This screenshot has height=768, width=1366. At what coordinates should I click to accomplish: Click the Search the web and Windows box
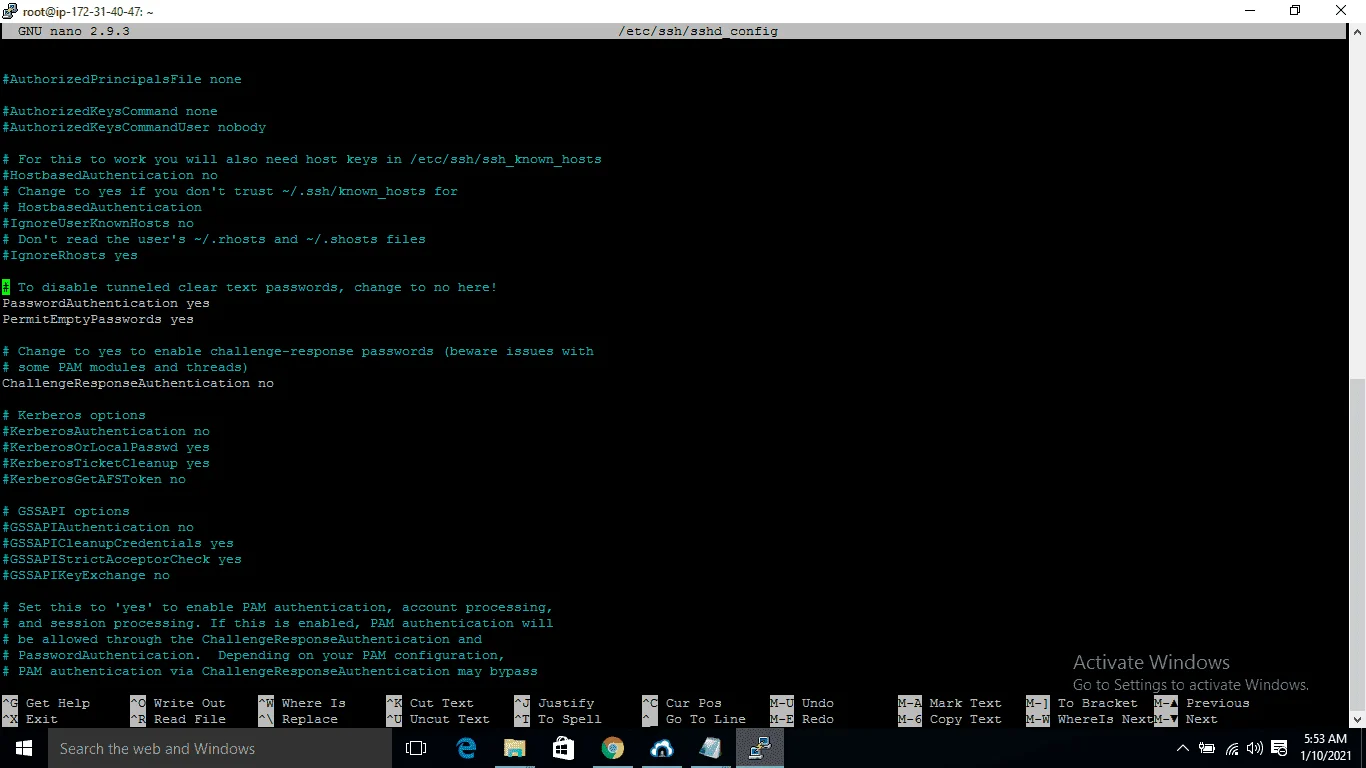219,748
